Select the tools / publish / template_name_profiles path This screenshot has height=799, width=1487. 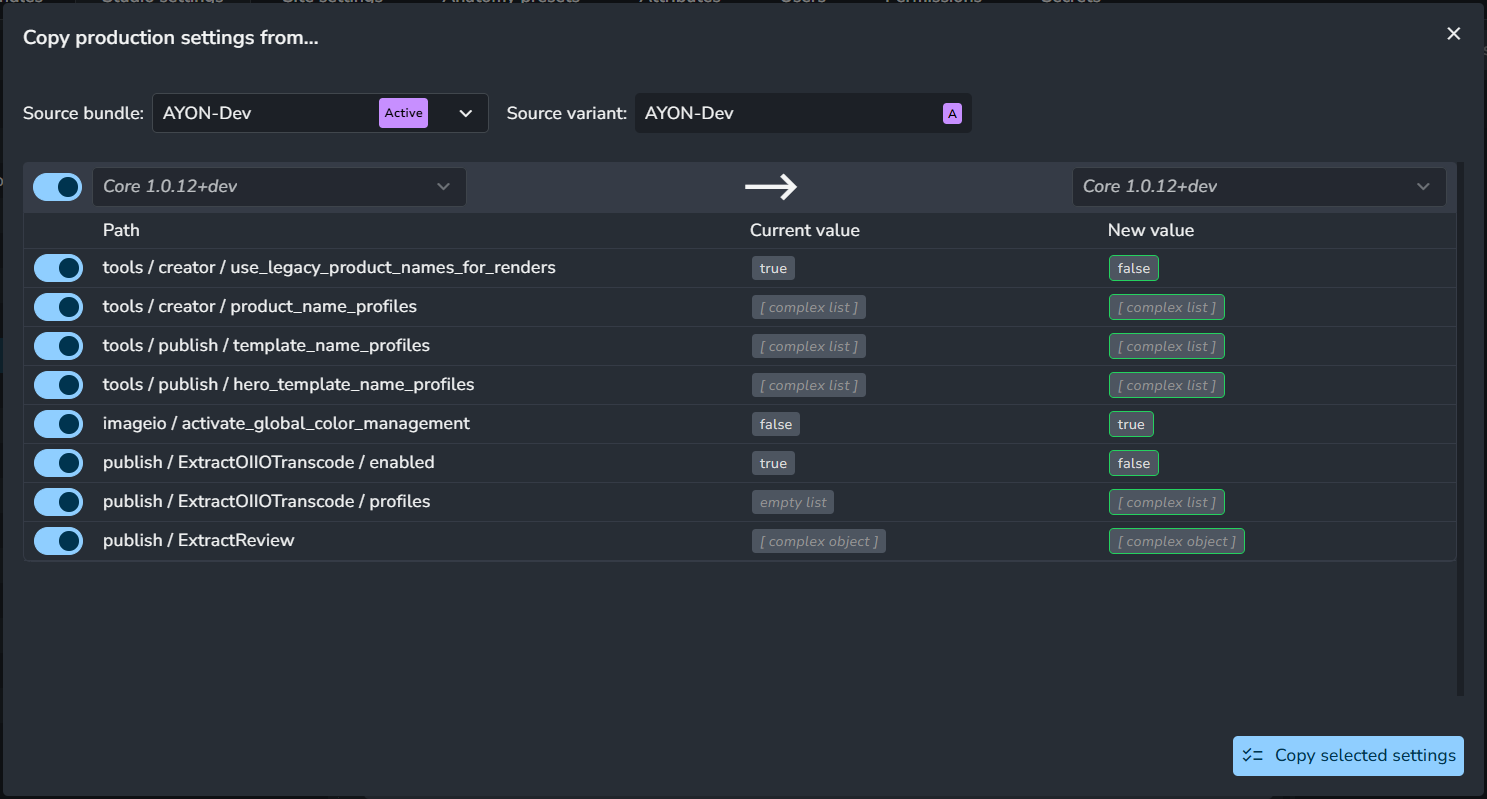(266, 346)
